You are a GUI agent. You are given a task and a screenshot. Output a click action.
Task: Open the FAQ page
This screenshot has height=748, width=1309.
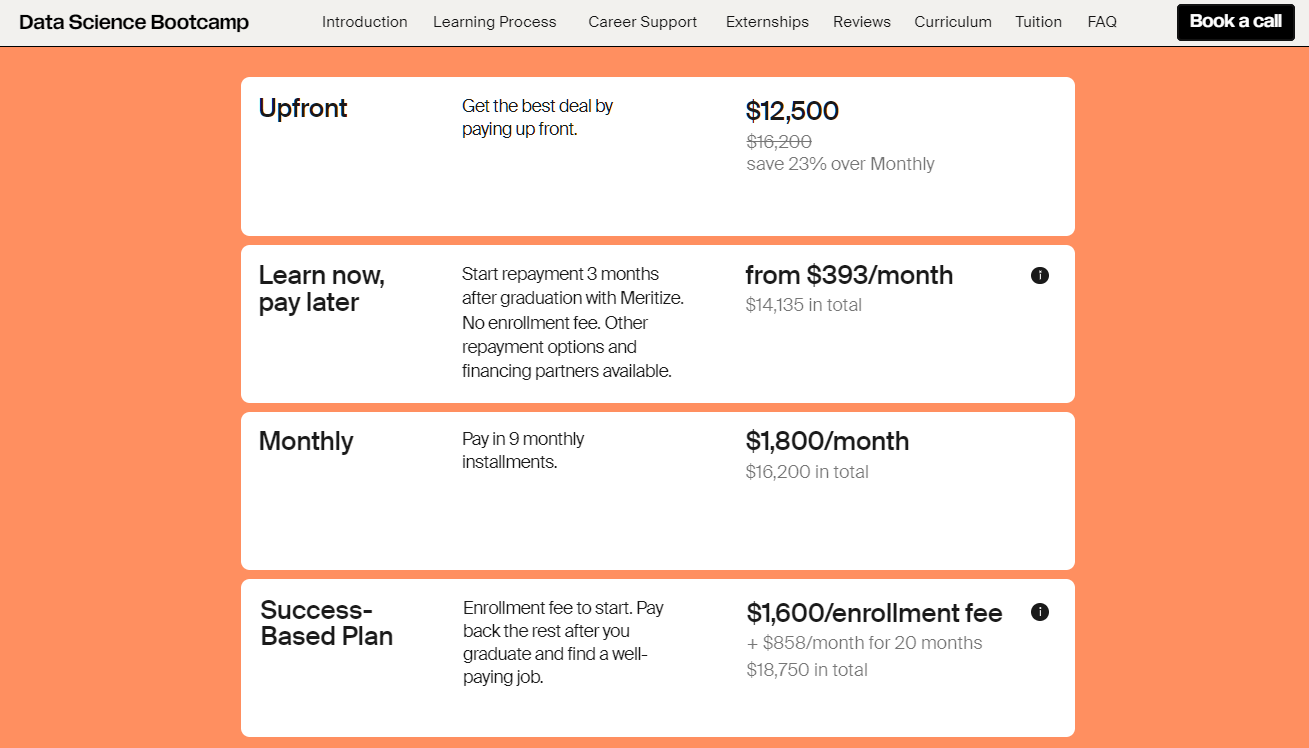pos(1102,21)
